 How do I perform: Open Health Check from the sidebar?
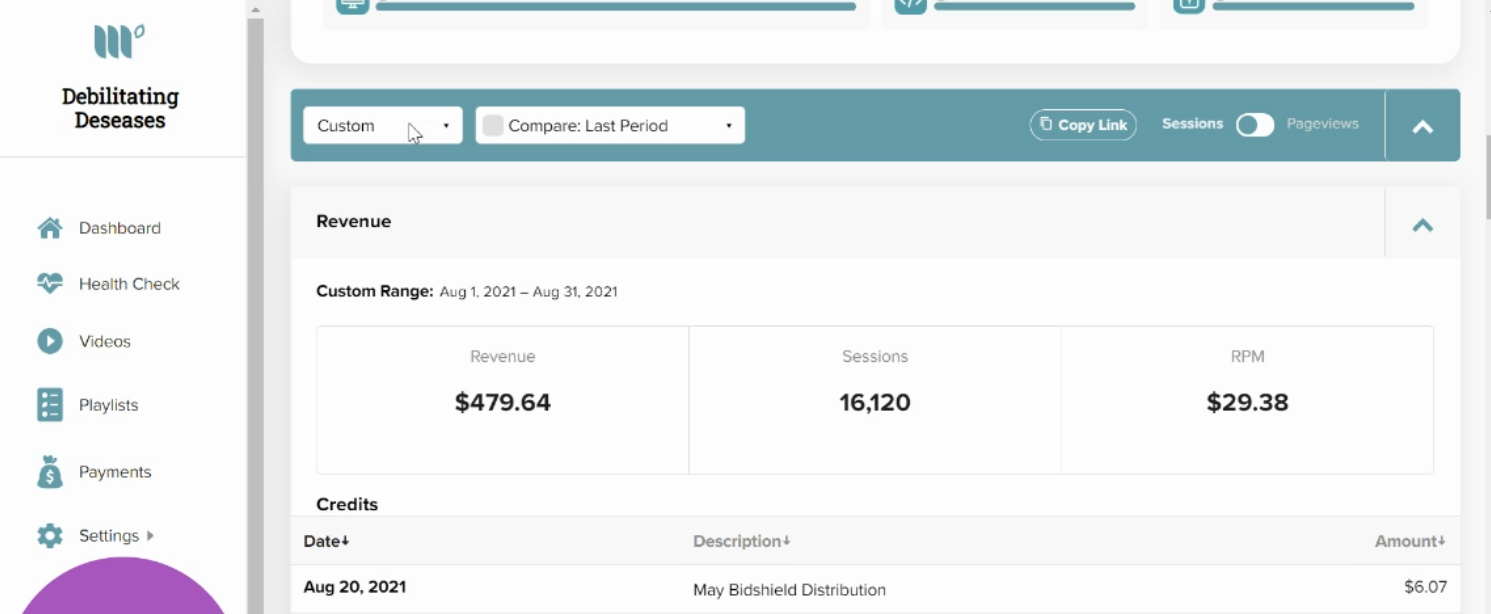pos(129,284)
